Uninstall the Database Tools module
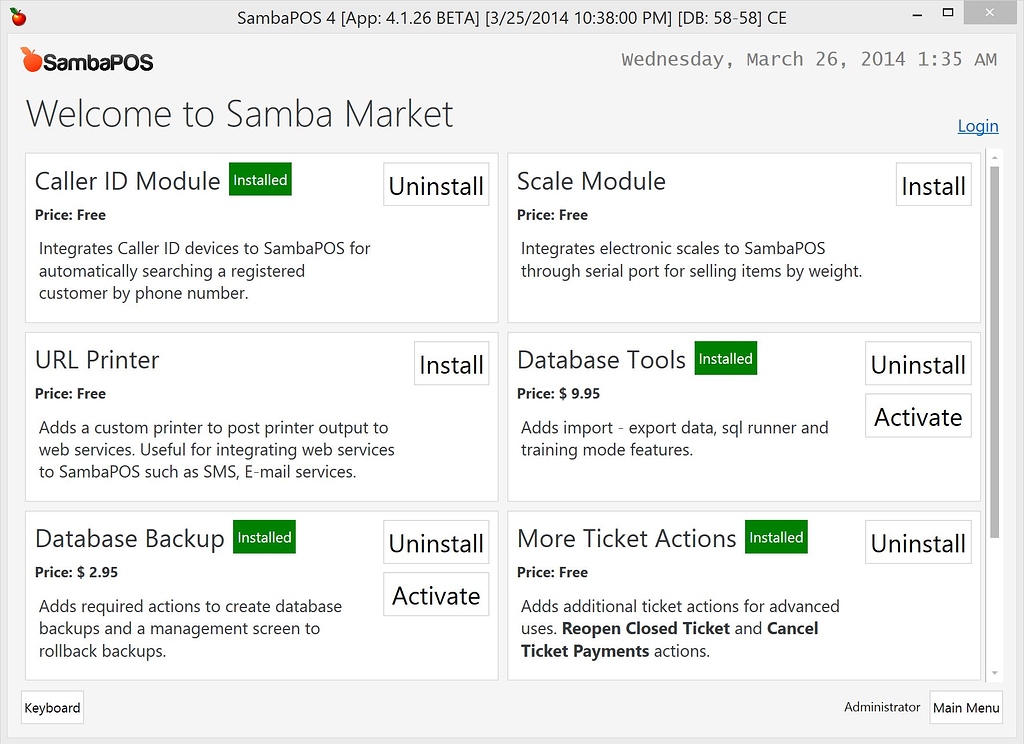This screenshot has height=744, width=1024. click(917, 364)
